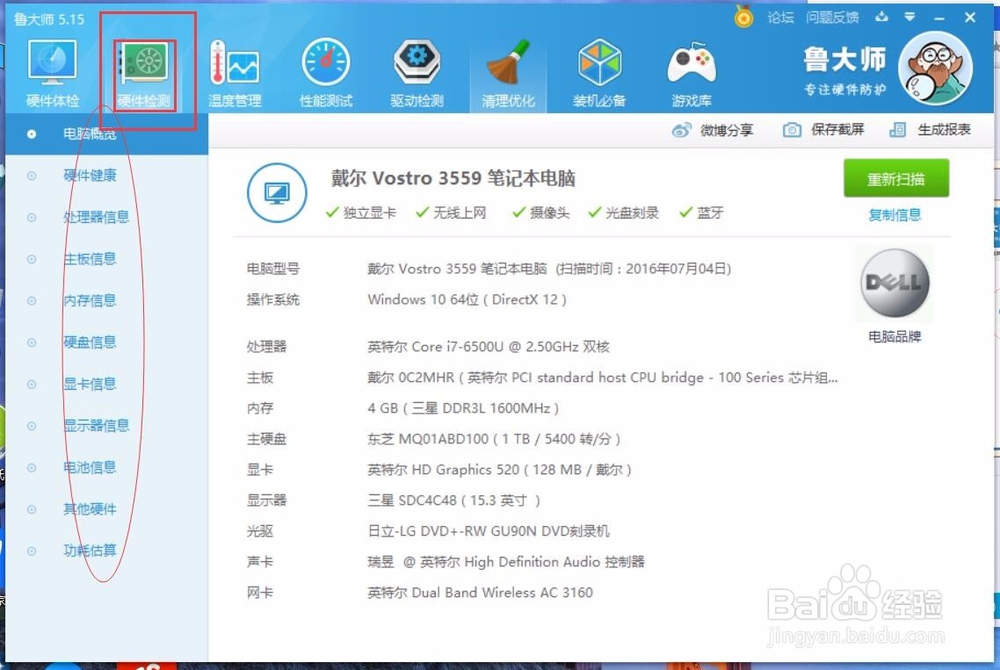Viewport: 1000px width, 670px height.
Task: Click the green 重新扫描 rescan button
Action: click(896, 178)
